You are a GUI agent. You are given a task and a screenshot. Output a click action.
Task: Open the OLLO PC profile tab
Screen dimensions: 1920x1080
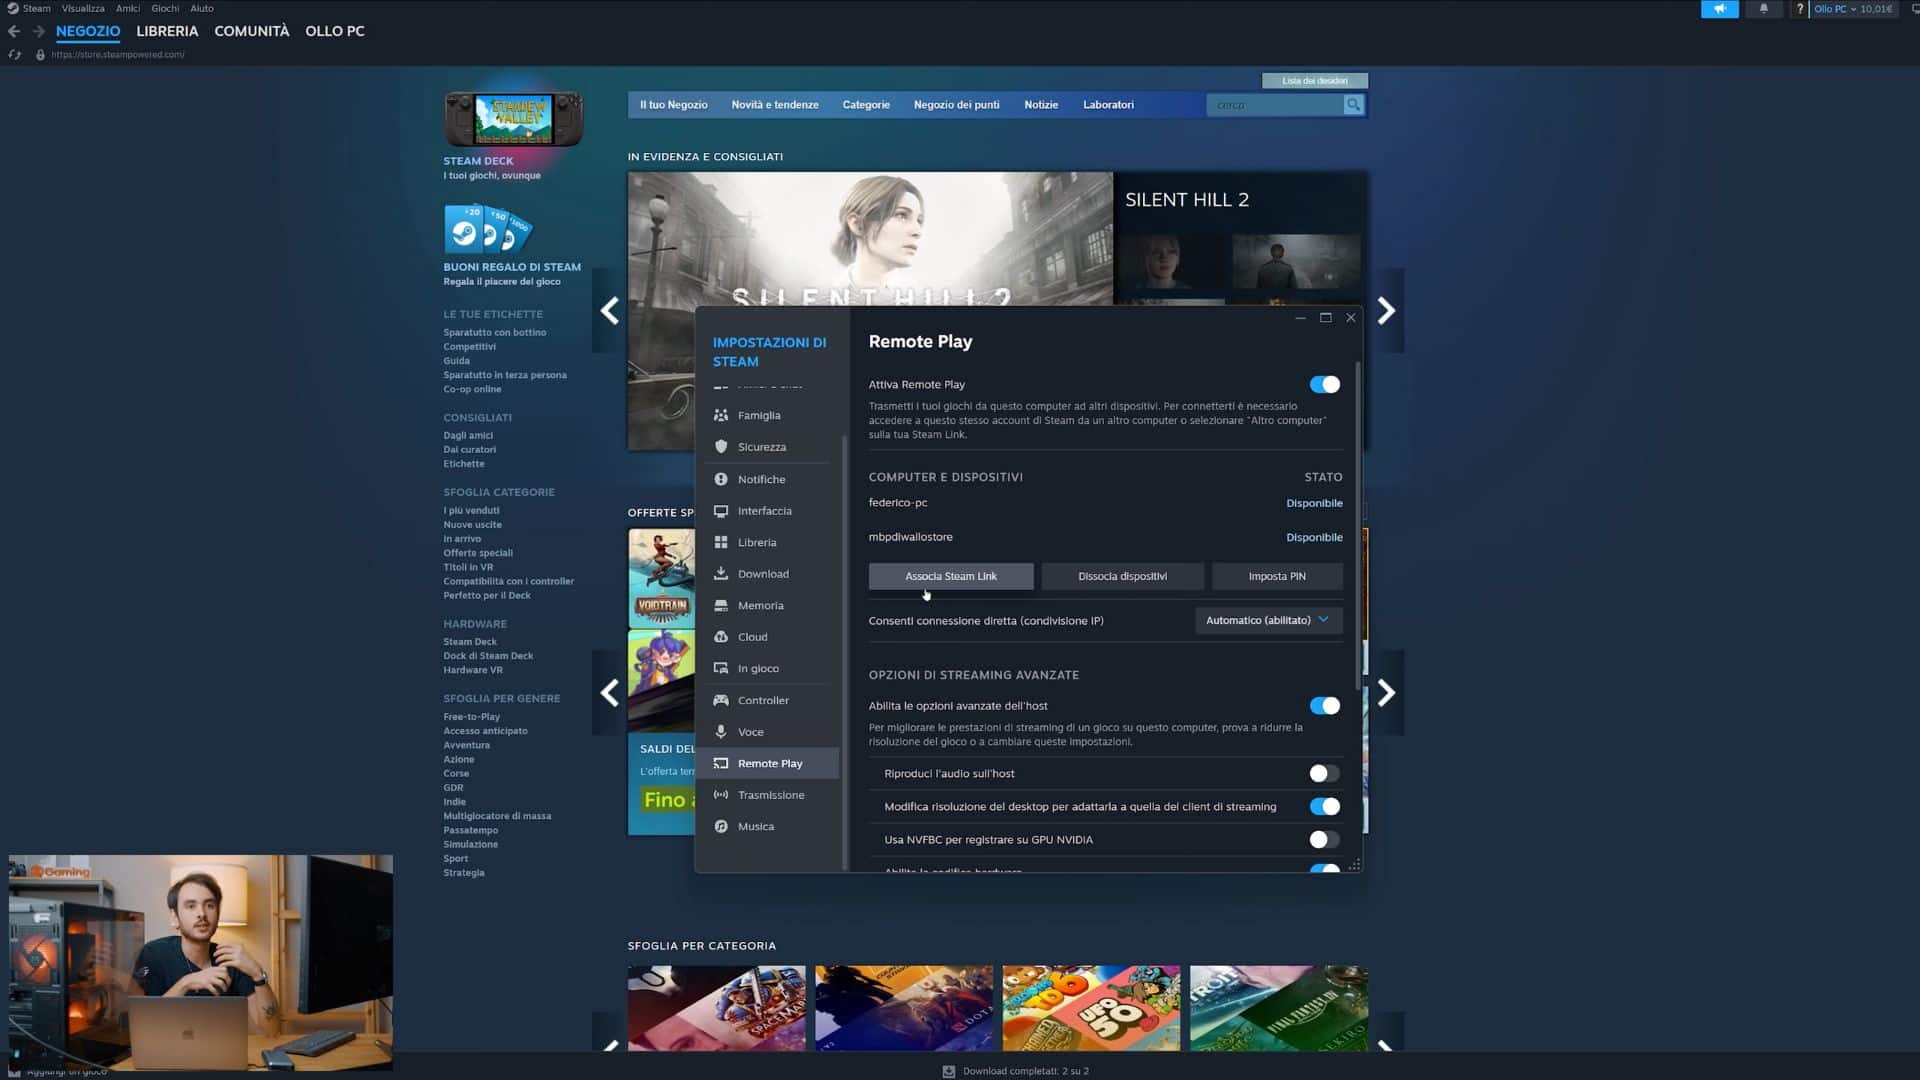[335, 31]
